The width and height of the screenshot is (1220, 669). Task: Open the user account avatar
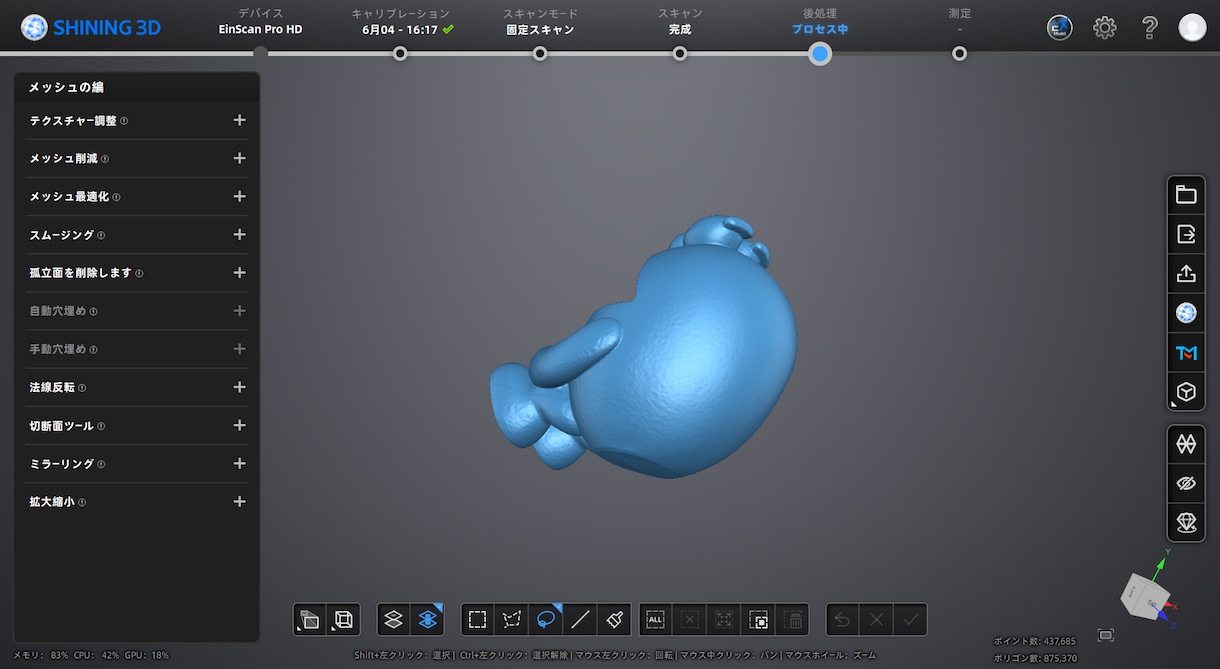point(1192,28)
